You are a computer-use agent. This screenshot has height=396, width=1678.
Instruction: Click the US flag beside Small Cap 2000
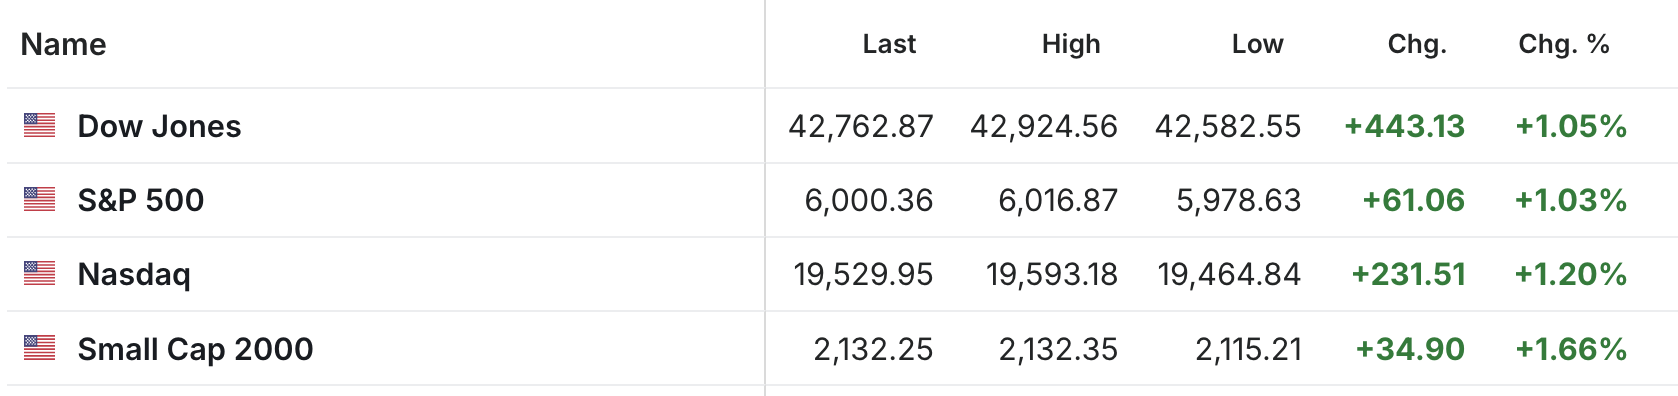[x=39, y=348]
